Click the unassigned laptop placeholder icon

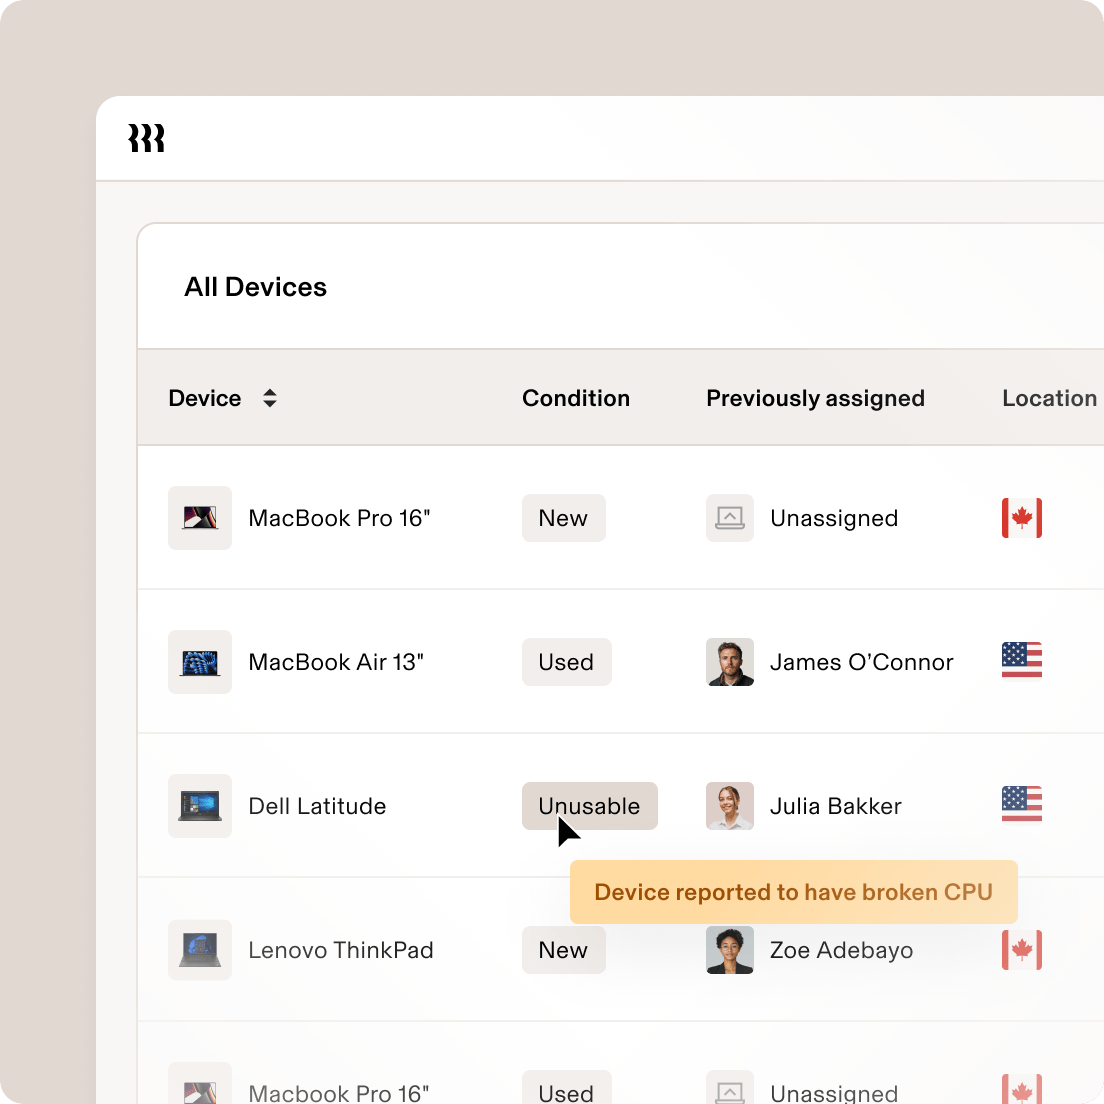730,518
